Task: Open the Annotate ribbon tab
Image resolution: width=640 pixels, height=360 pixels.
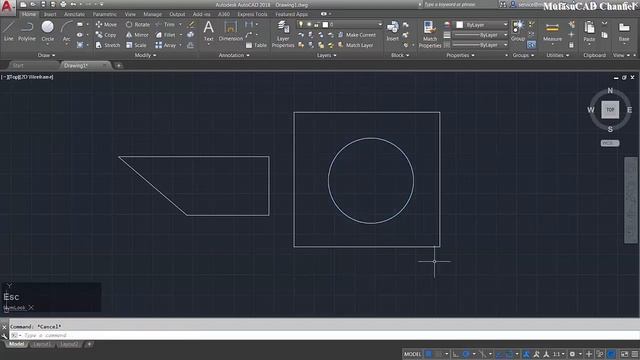Action: [74, 14]
